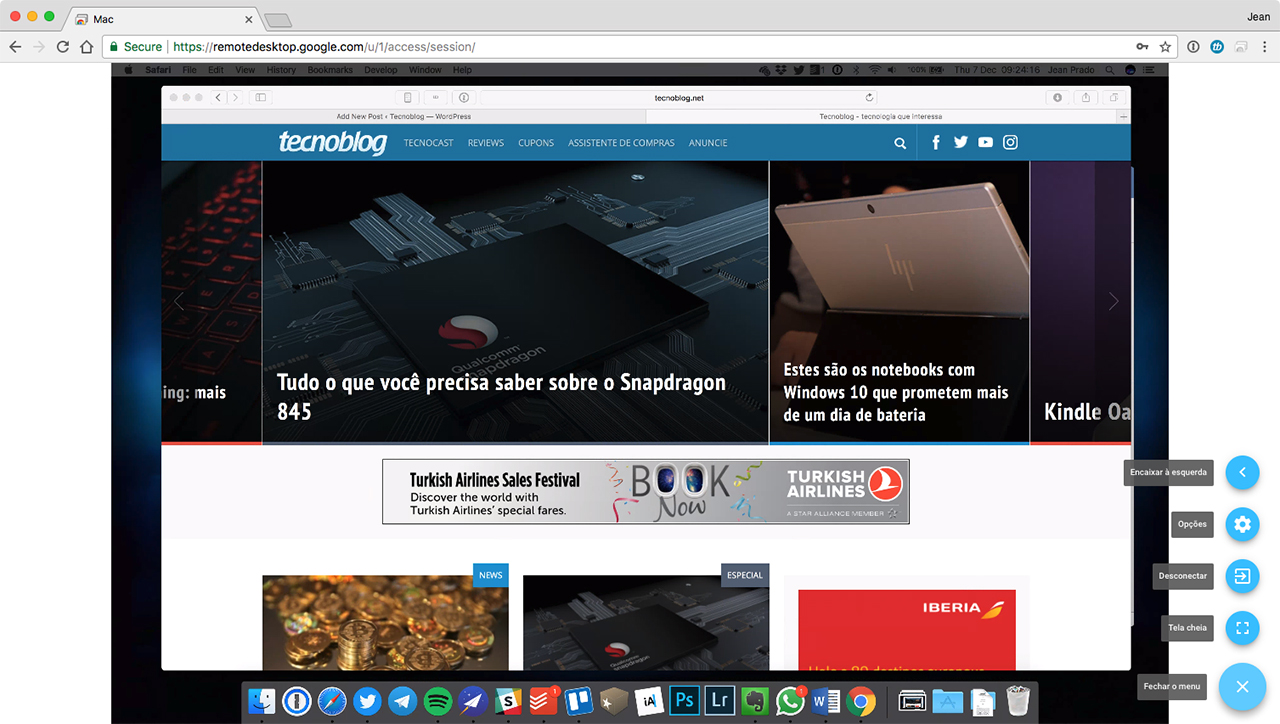The width and height of the screenshot is (1280, 724).
Task: Open Safari's Develop menu
Action: coord(381,70)
